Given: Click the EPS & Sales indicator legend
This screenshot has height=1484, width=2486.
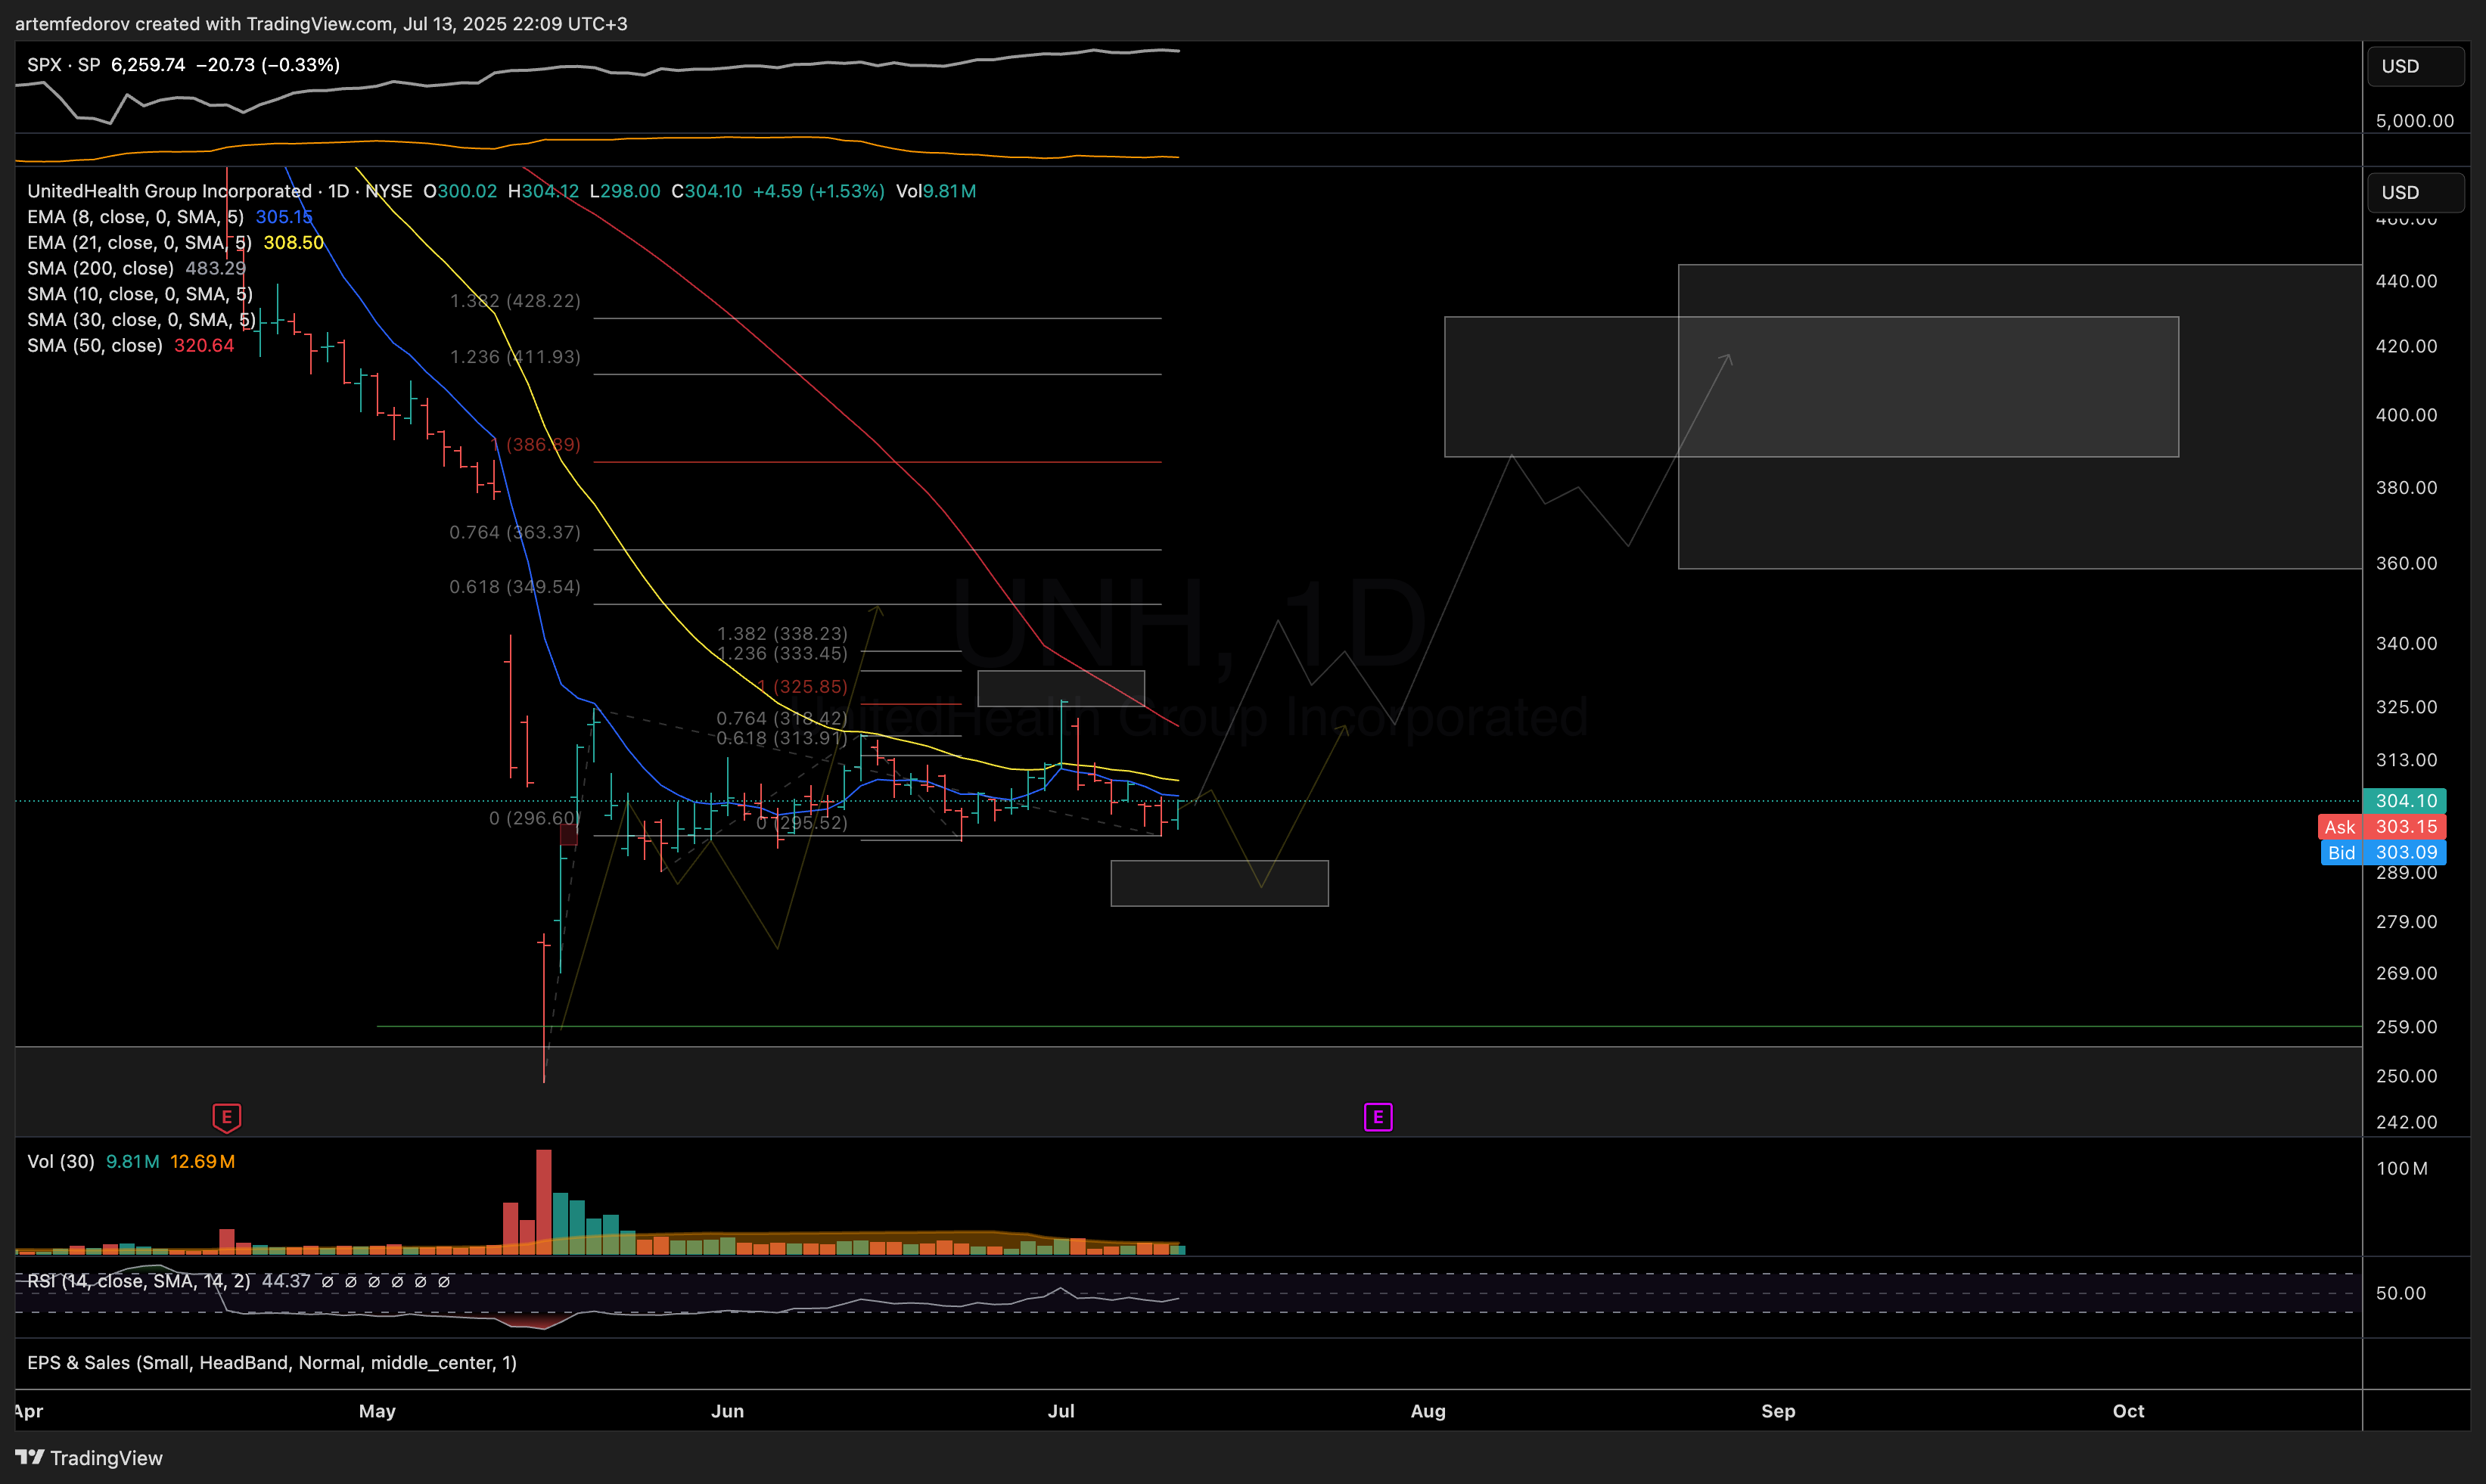Looking at the screenshot, I should click(272, 1363).
